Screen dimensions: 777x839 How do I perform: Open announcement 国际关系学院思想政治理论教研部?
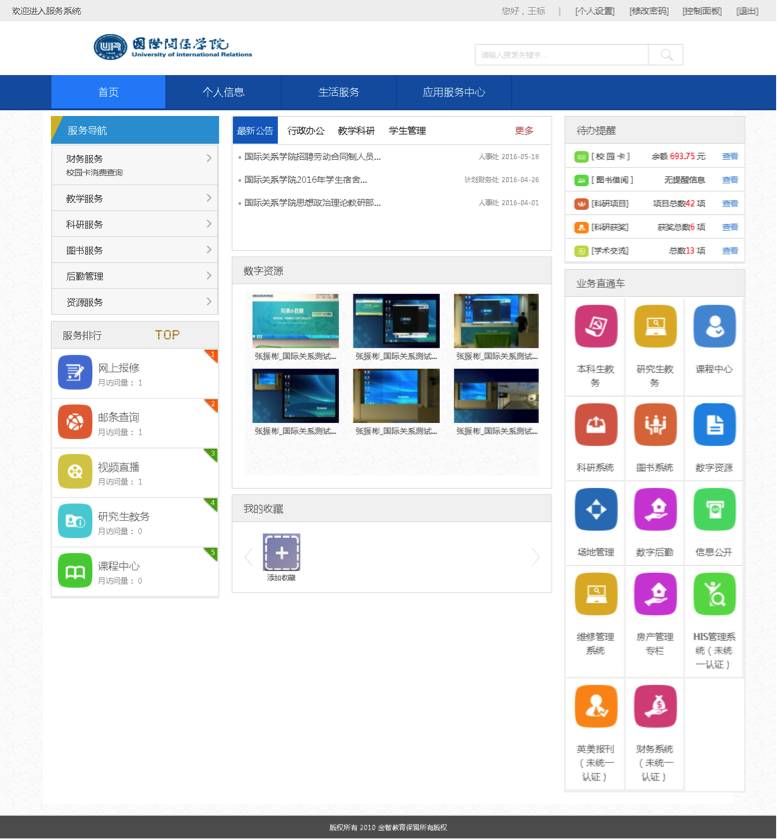(313, 203)
